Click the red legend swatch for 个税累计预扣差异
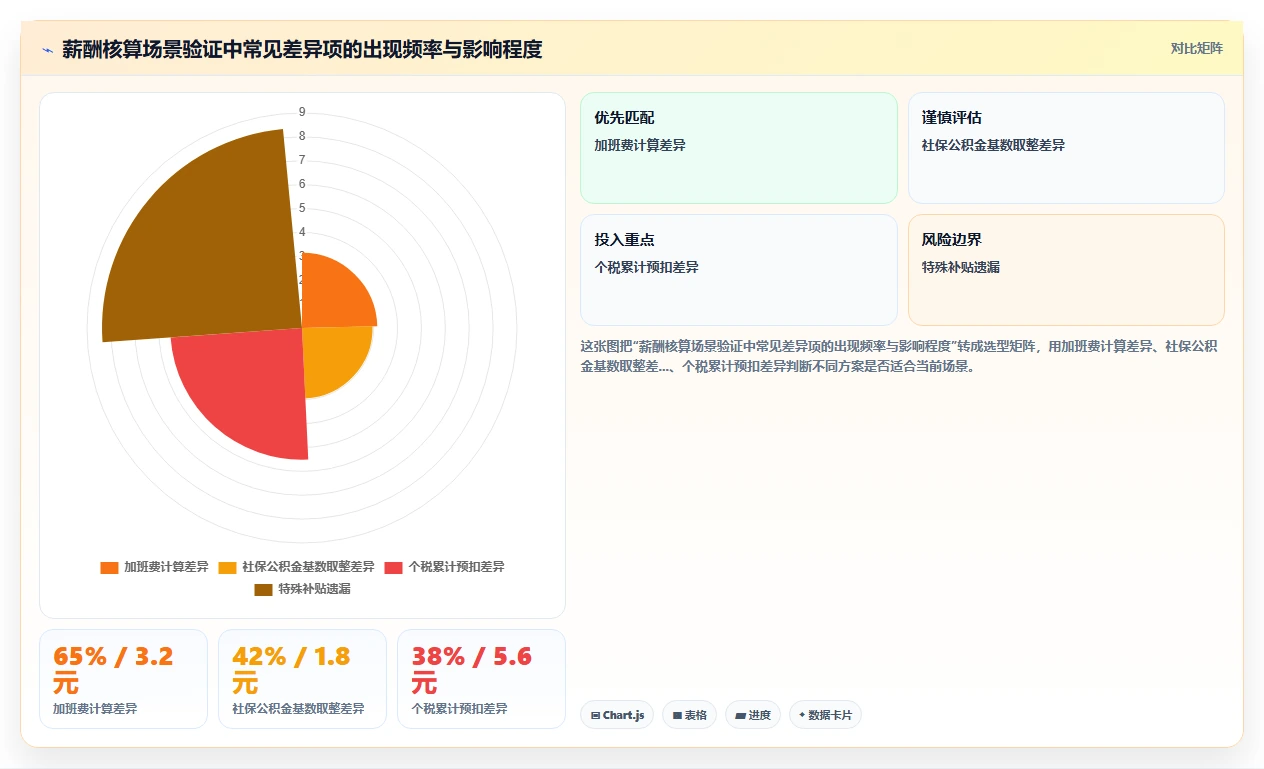The height and width of the screenshot is (769, 1264). click(x=393, y=568)
